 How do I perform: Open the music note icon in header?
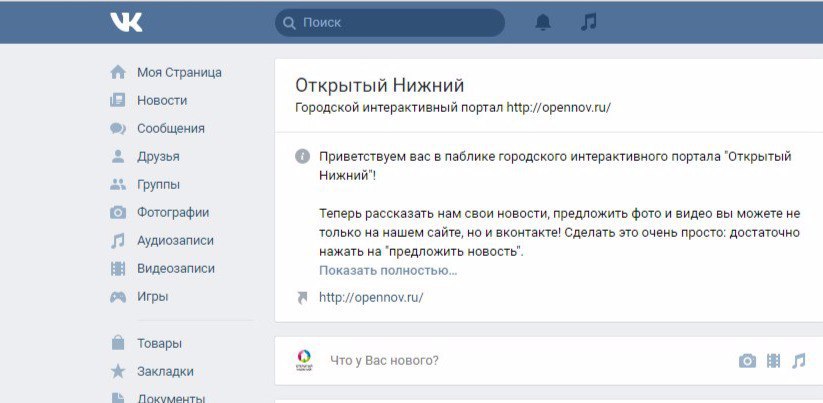click(x=588, y=22)
